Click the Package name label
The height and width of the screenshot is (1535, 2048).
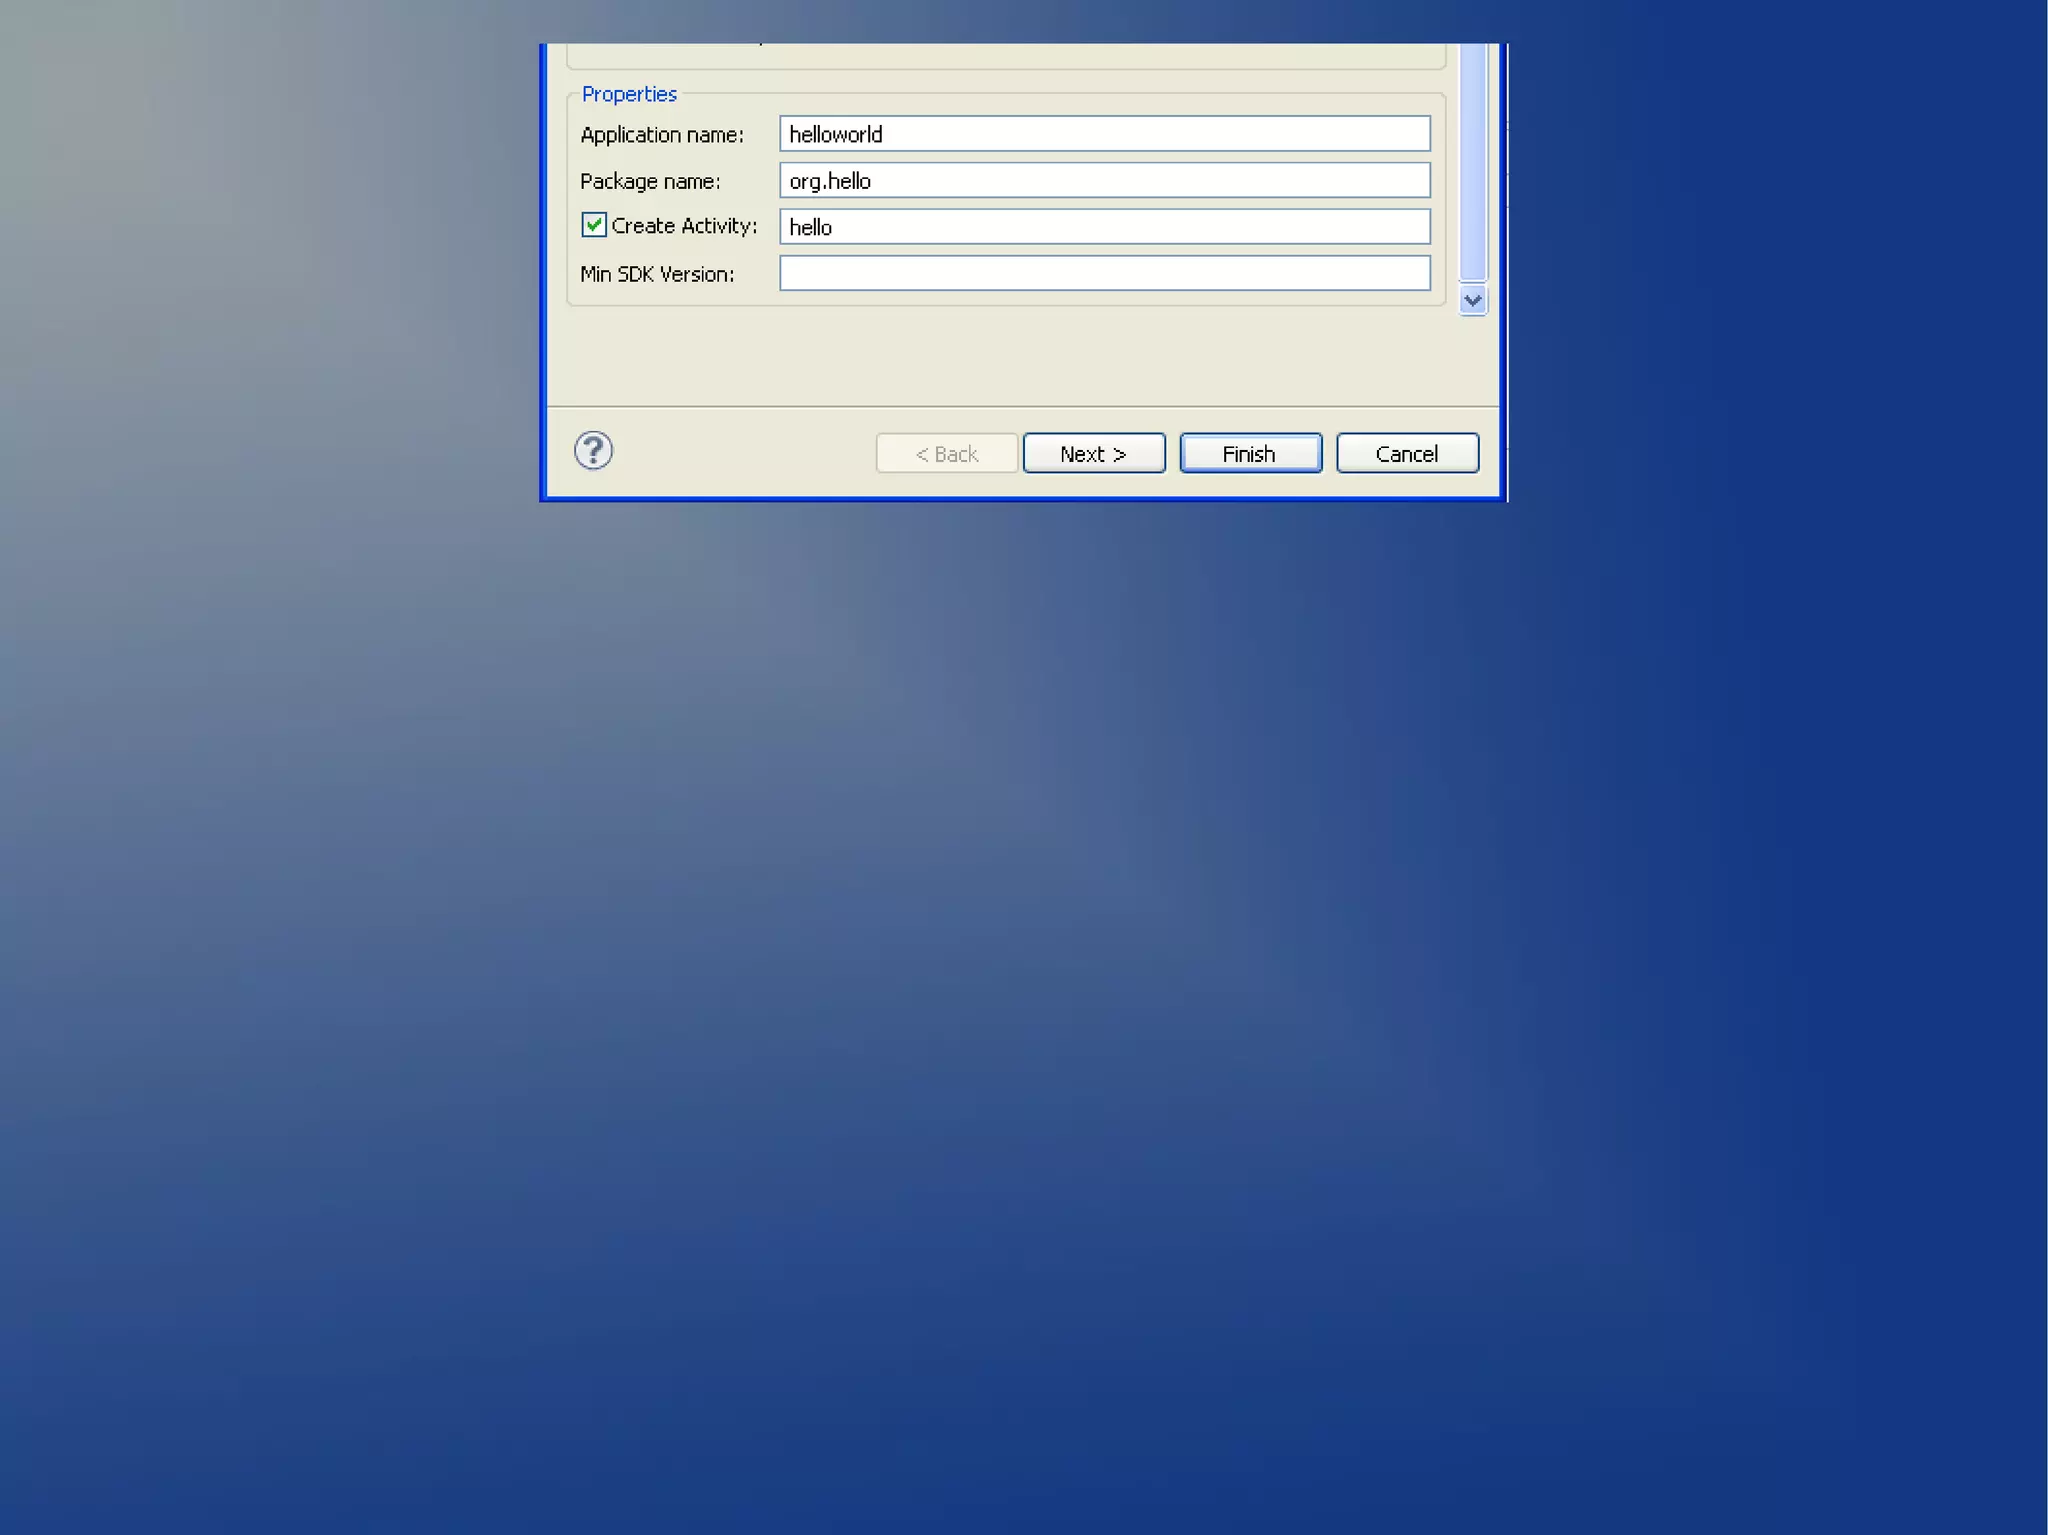(x=650, y=181)
